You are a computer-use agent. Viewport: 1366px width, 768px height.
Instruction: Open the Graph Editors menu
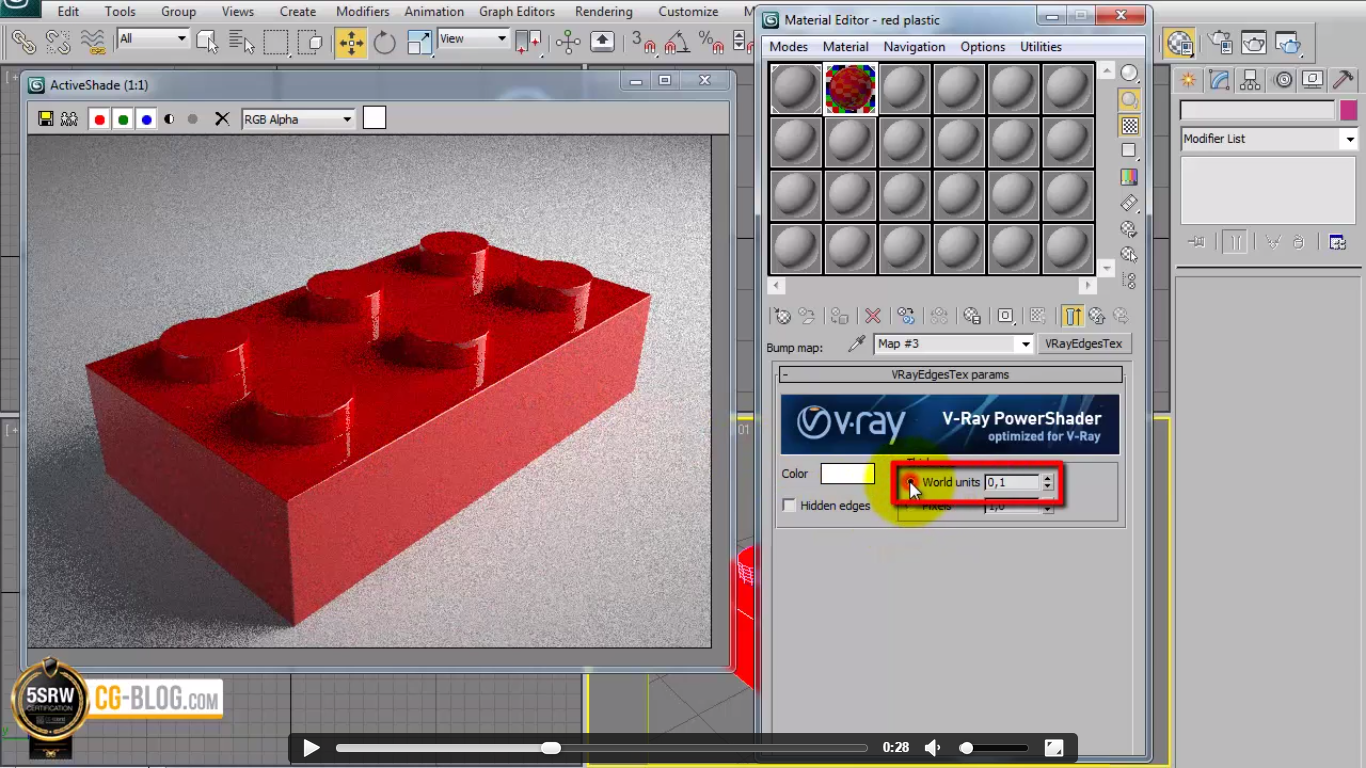[517, 12]
